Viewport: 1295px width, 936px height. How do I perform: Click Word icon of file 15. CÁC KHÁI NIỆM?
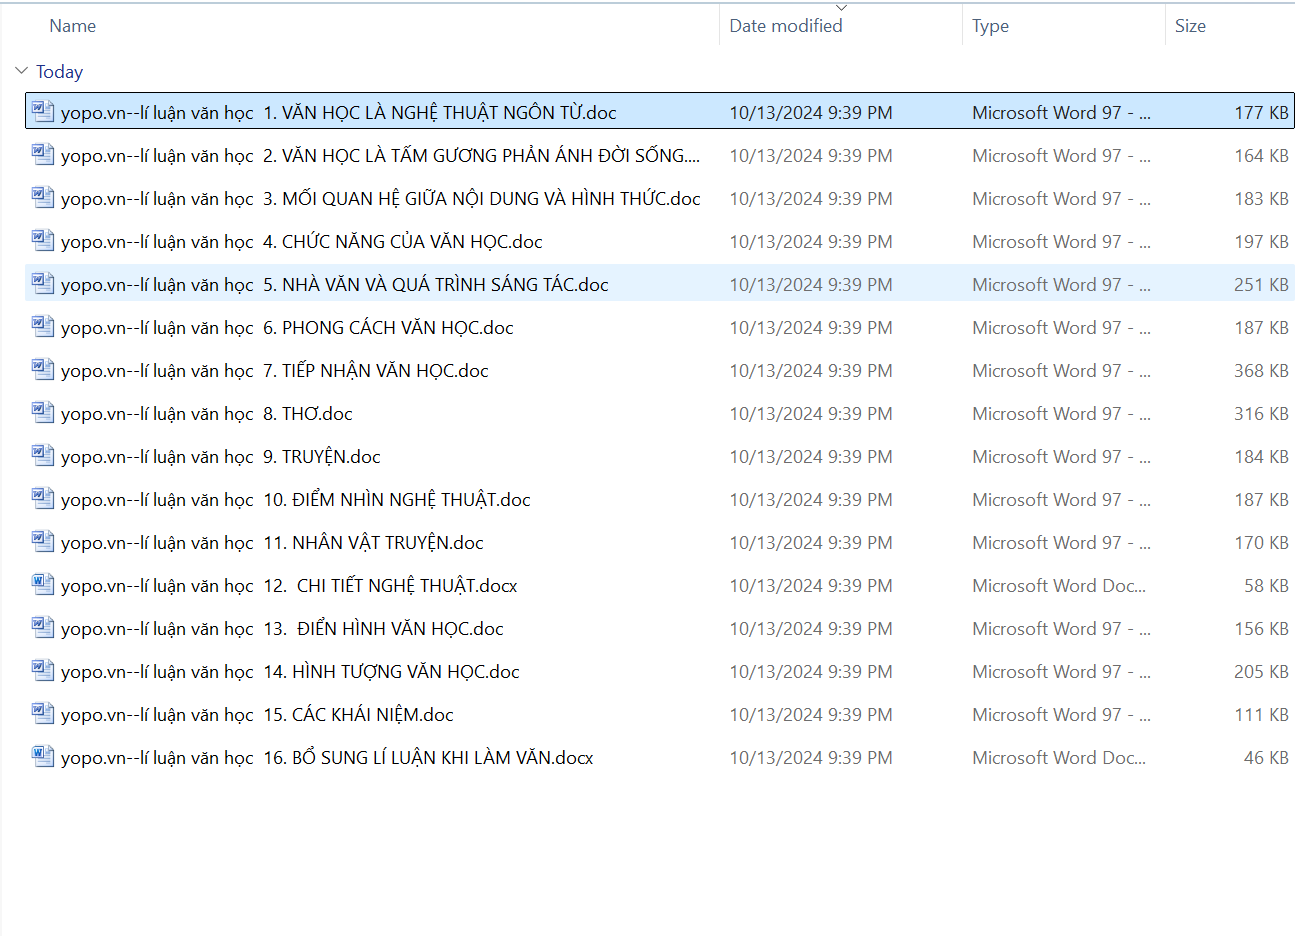(x=42, y=713)
